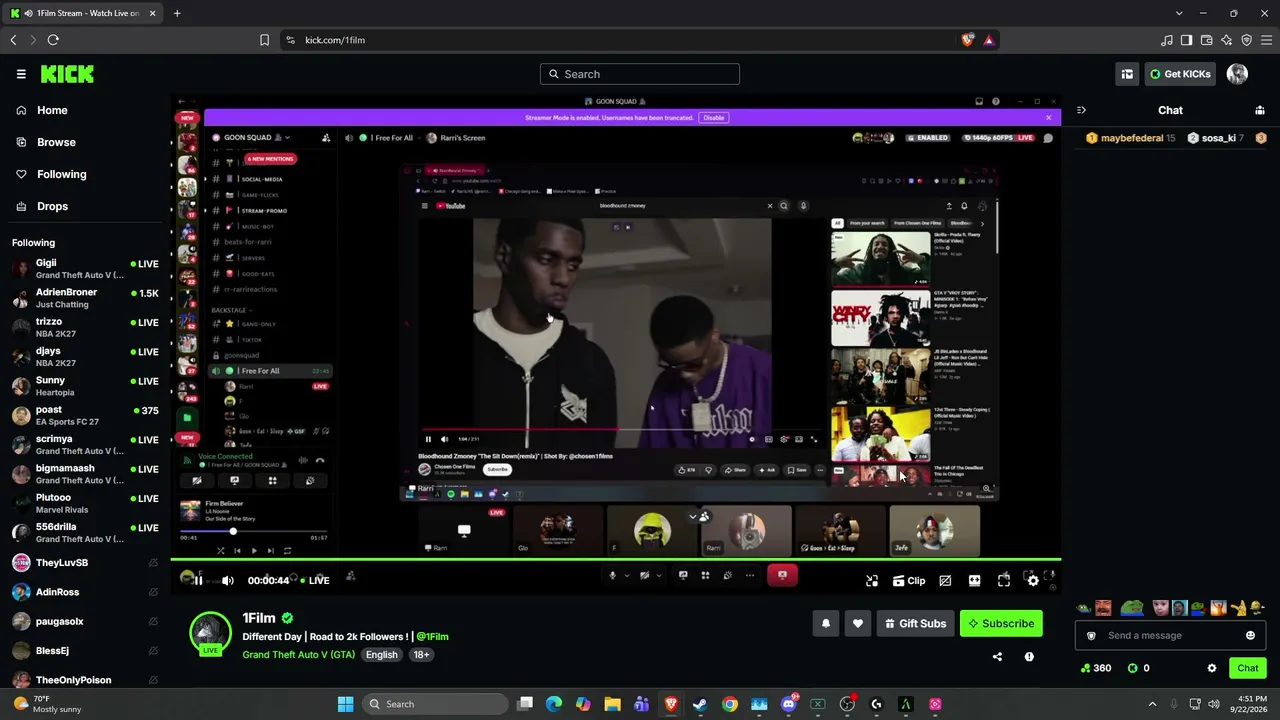Launch Google Chrome from the taskbar
Screen dimensions: 1280x720
point(730,704)
